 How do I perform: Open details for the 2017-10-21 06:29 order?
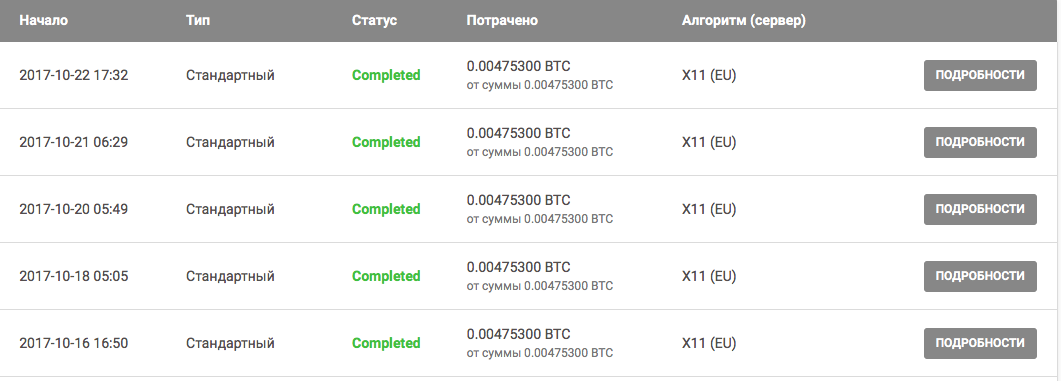point(980,142)
